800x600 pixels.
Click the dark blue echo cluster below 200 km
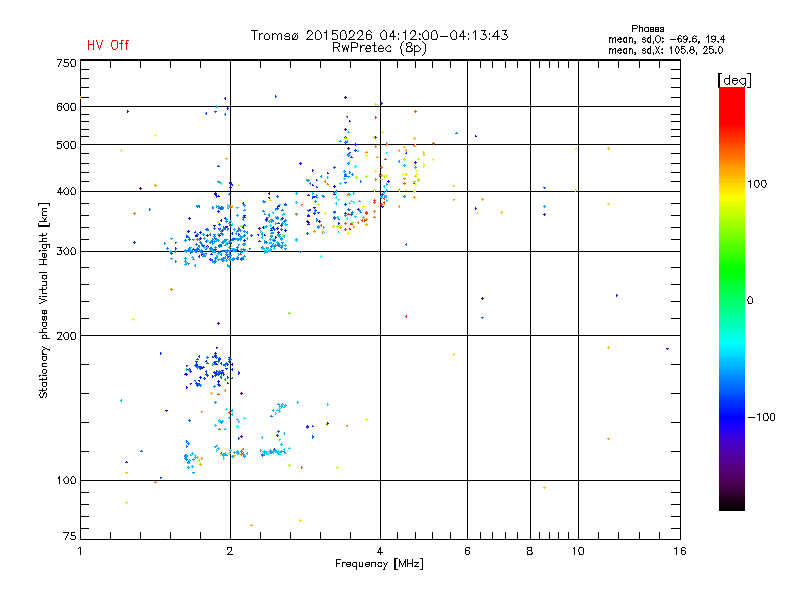[210, 368]
